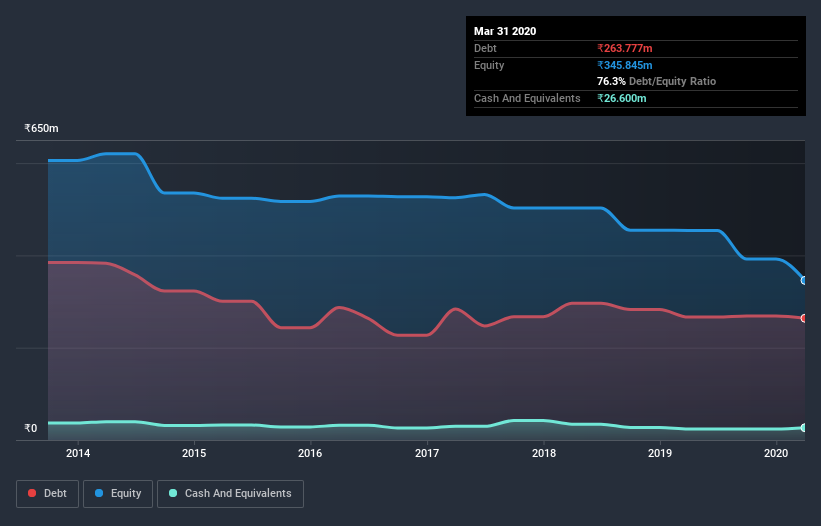Click the 76.3% Debt/Equity Ratio text
The image size is (821, 526).
(656, 81)
